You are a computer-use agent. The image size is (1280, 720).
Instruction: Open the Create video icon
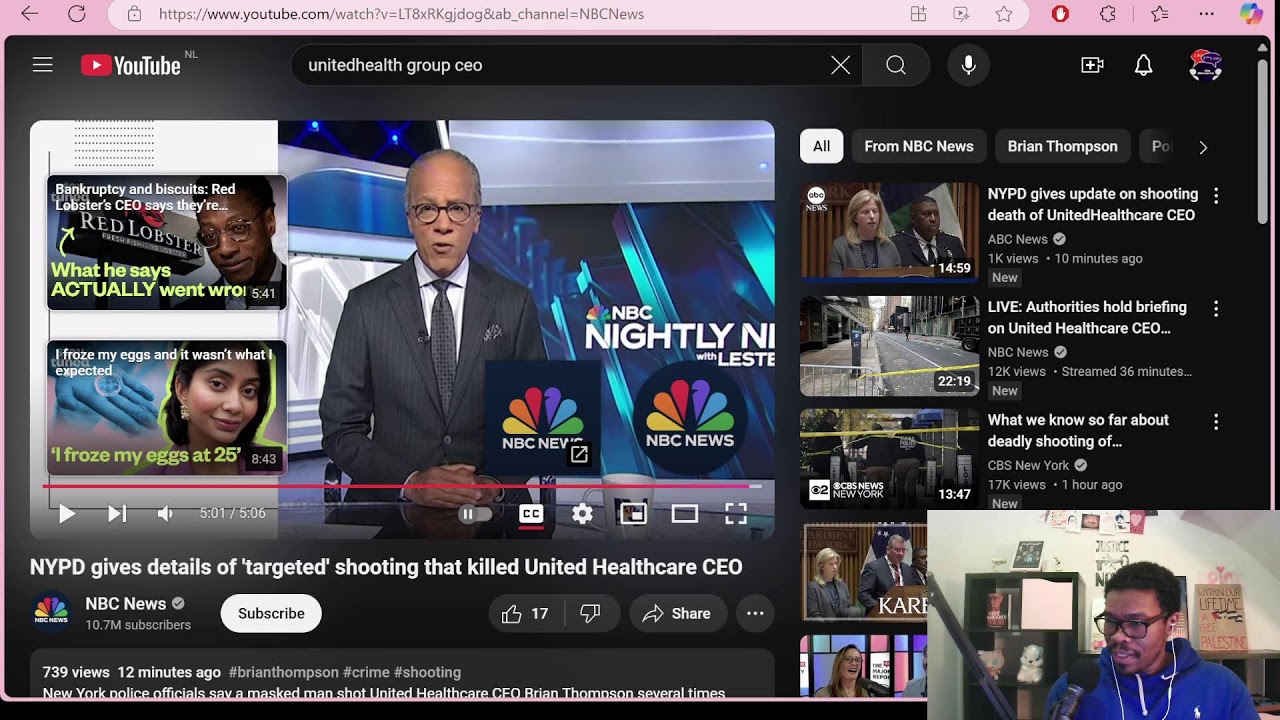(x=1092, y=65)
